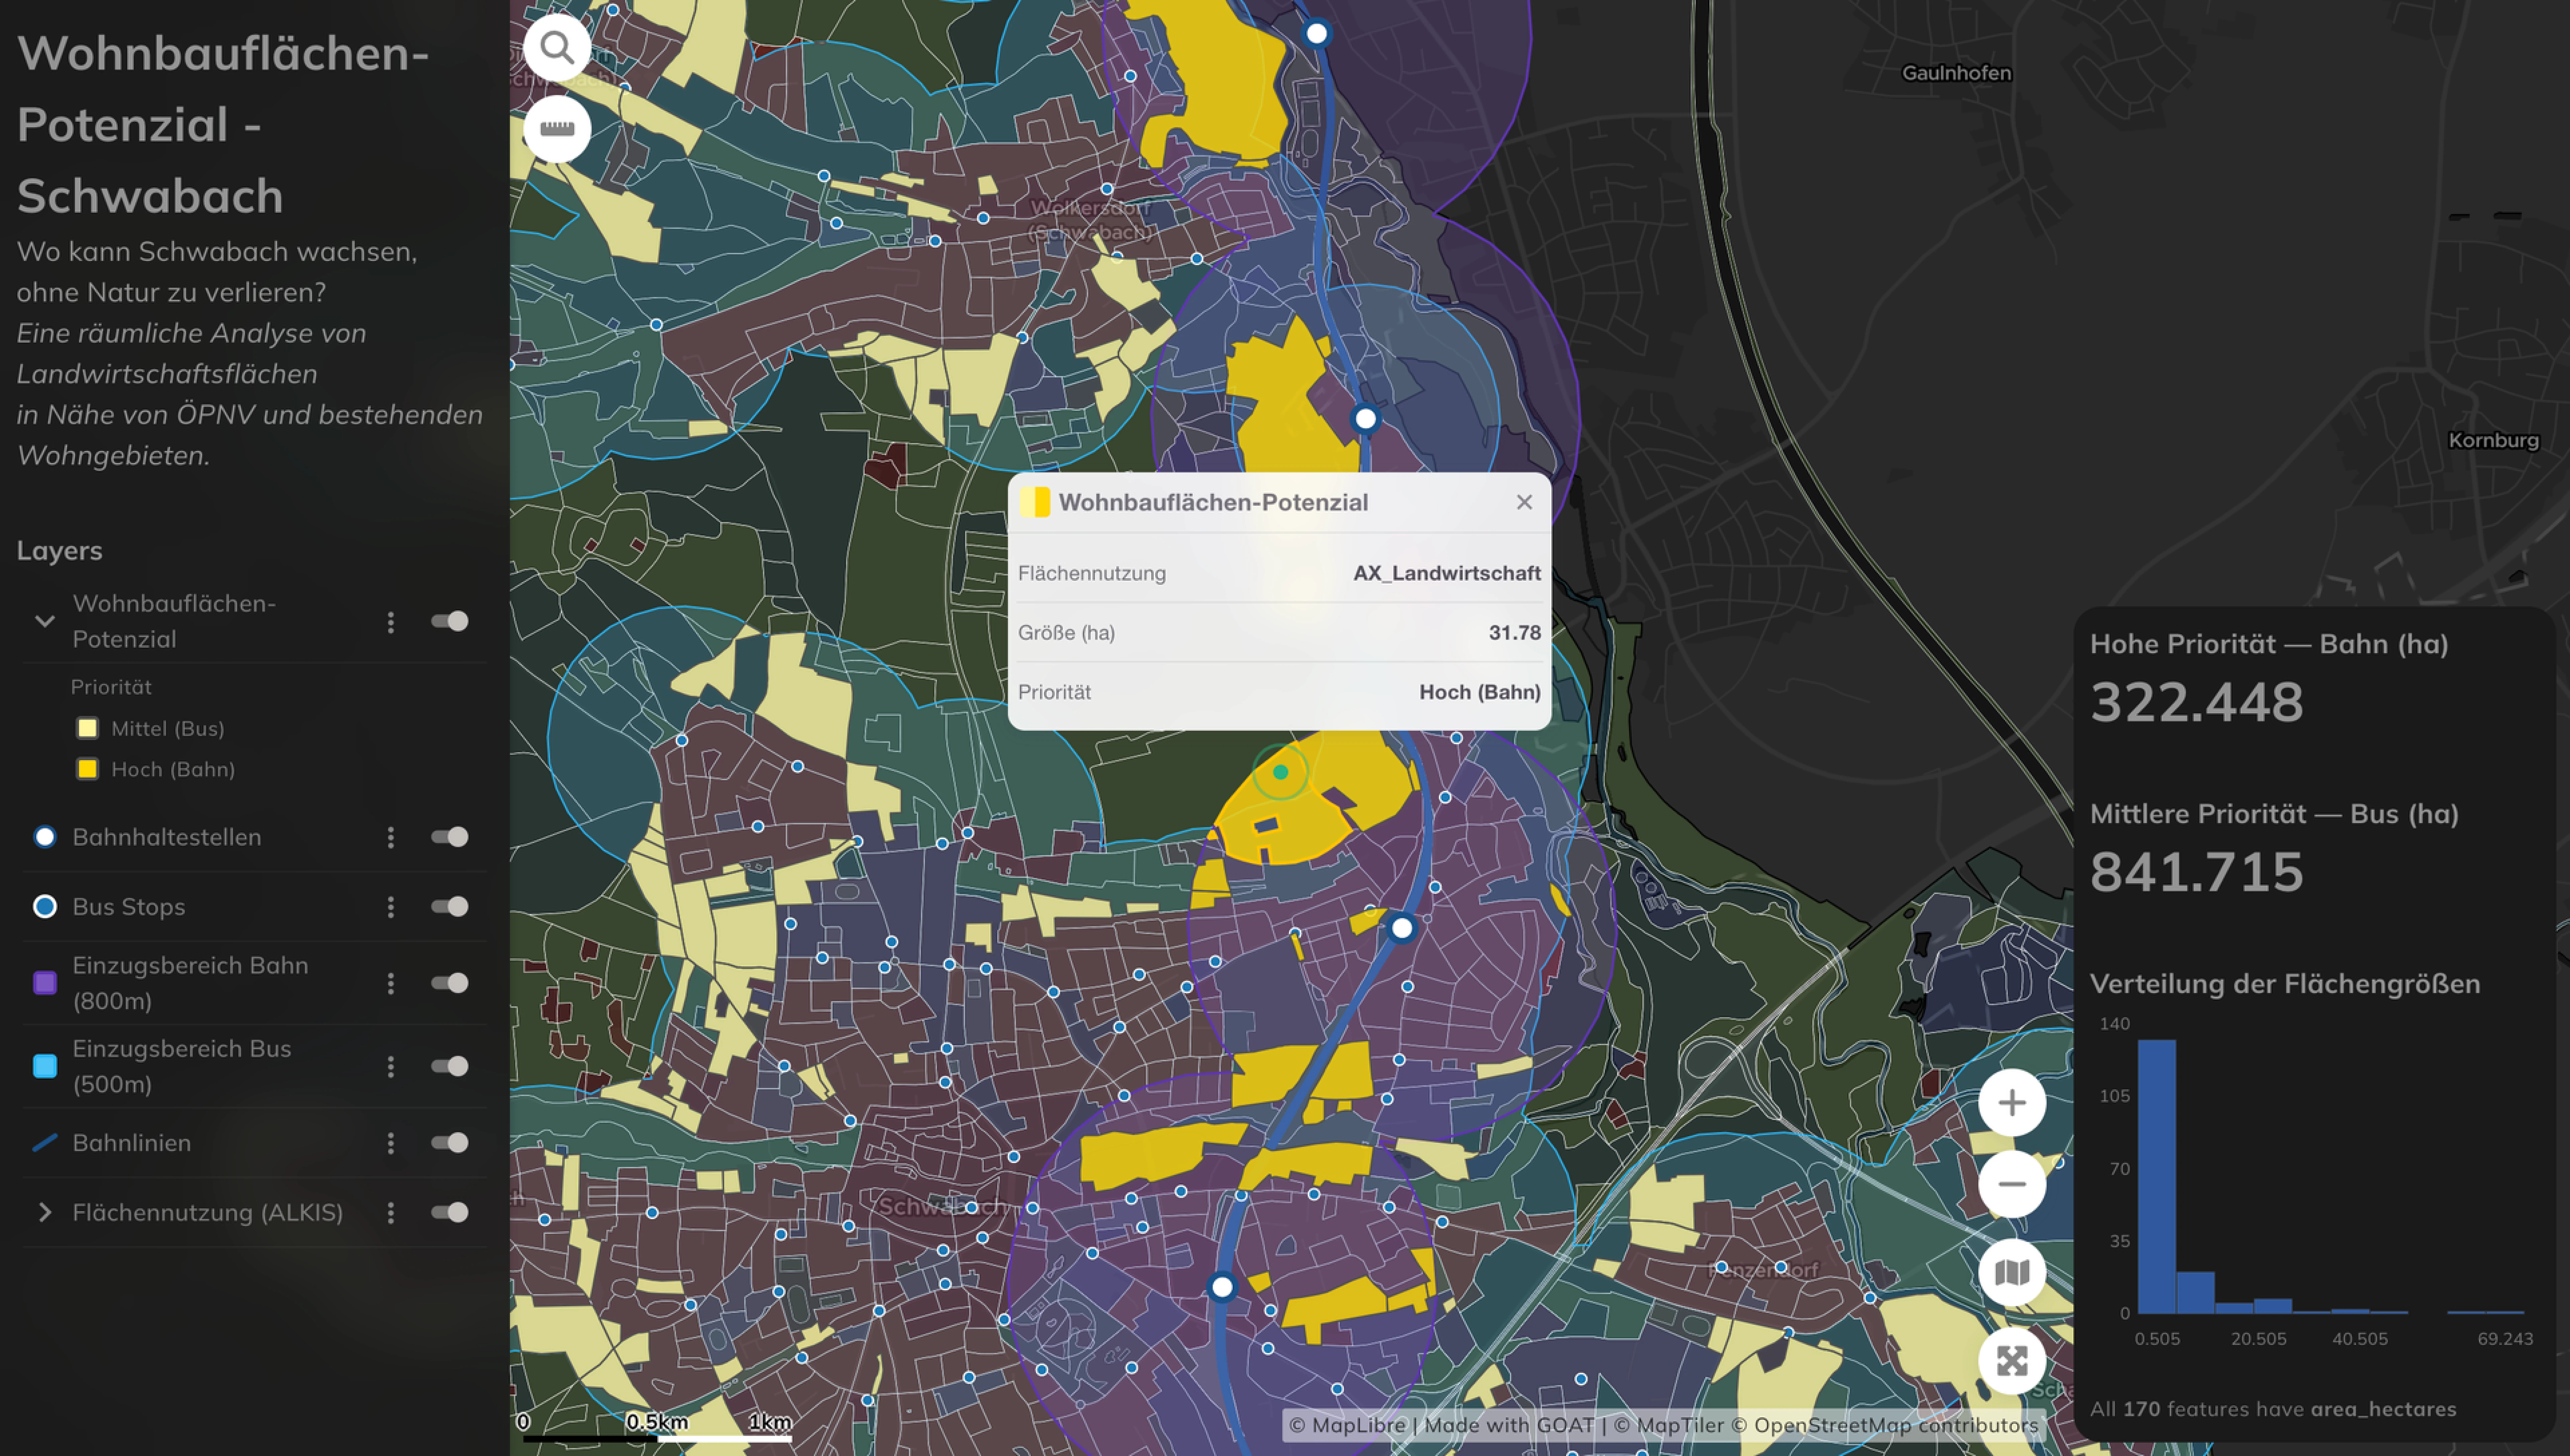Toggle Einzugsbereich Bahn (800m) visibility

tap(450, 983)
